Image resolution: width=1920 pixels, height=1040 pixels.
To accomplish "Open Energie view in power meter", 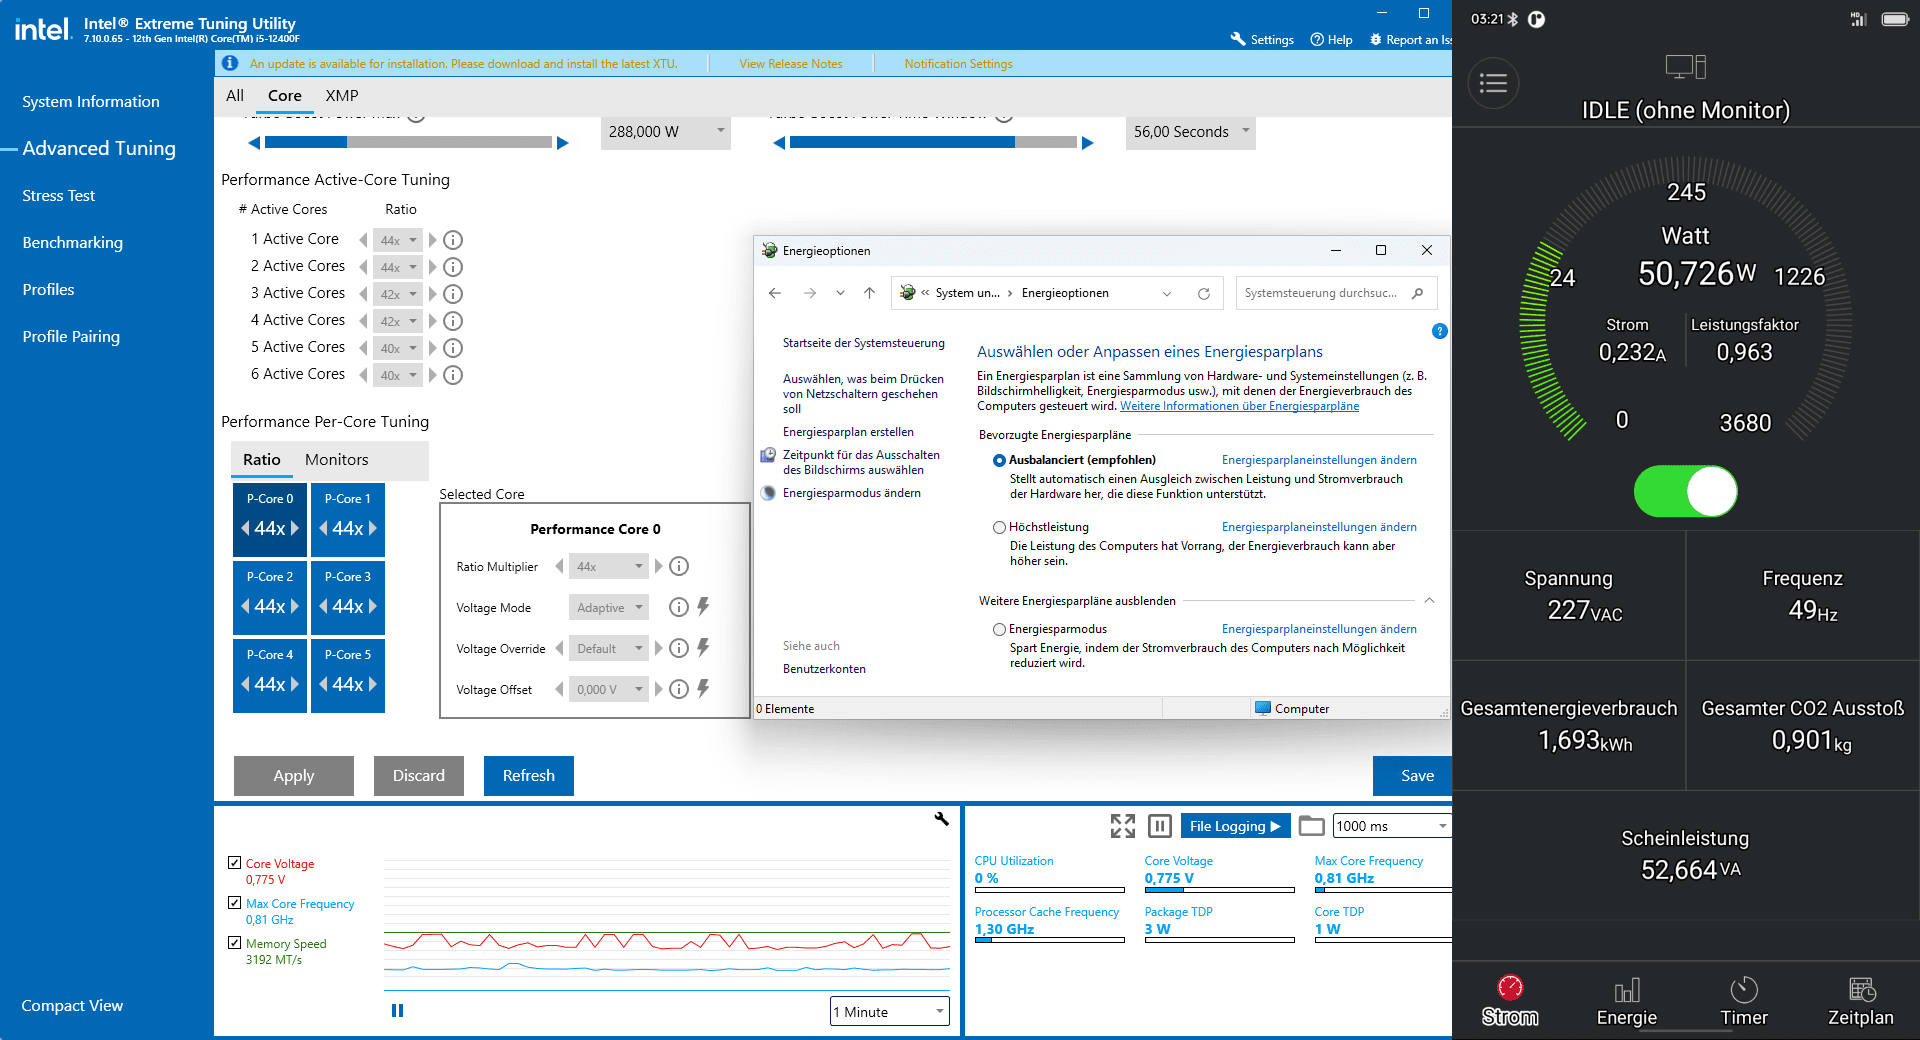I will pos(1627,1002).
